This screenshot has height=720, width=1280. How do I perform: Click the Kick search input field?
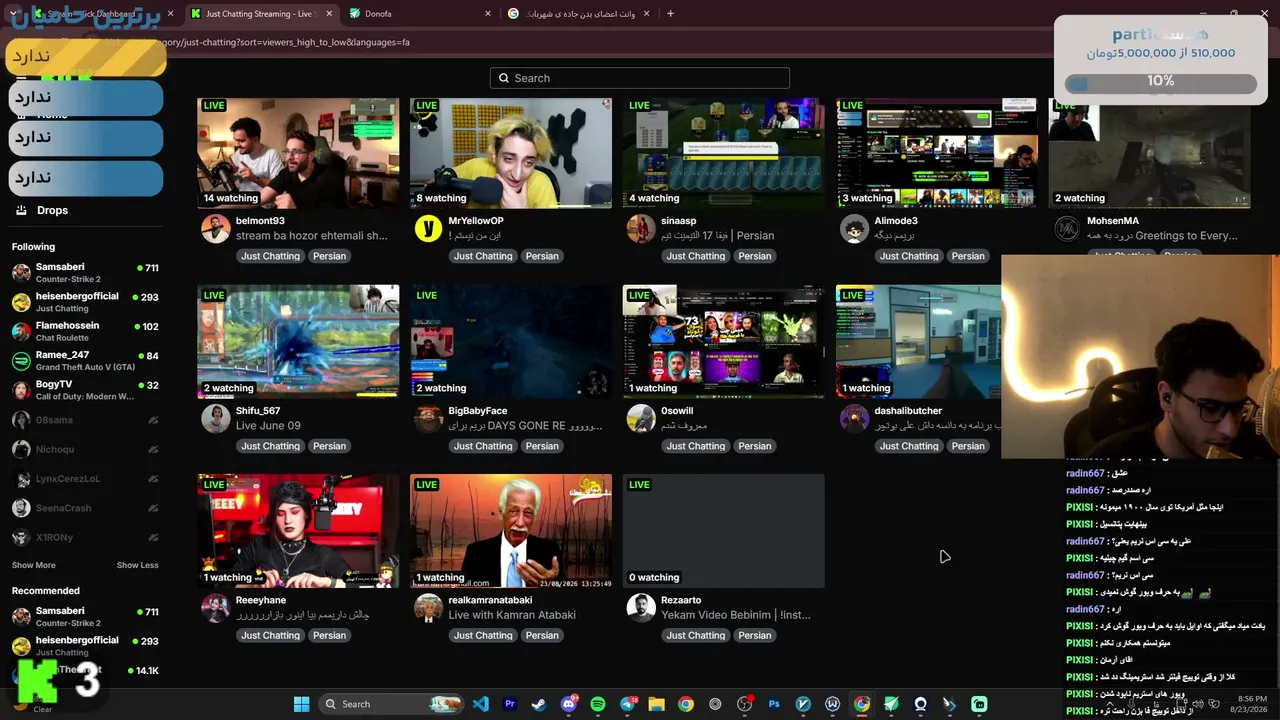point(640,78)
